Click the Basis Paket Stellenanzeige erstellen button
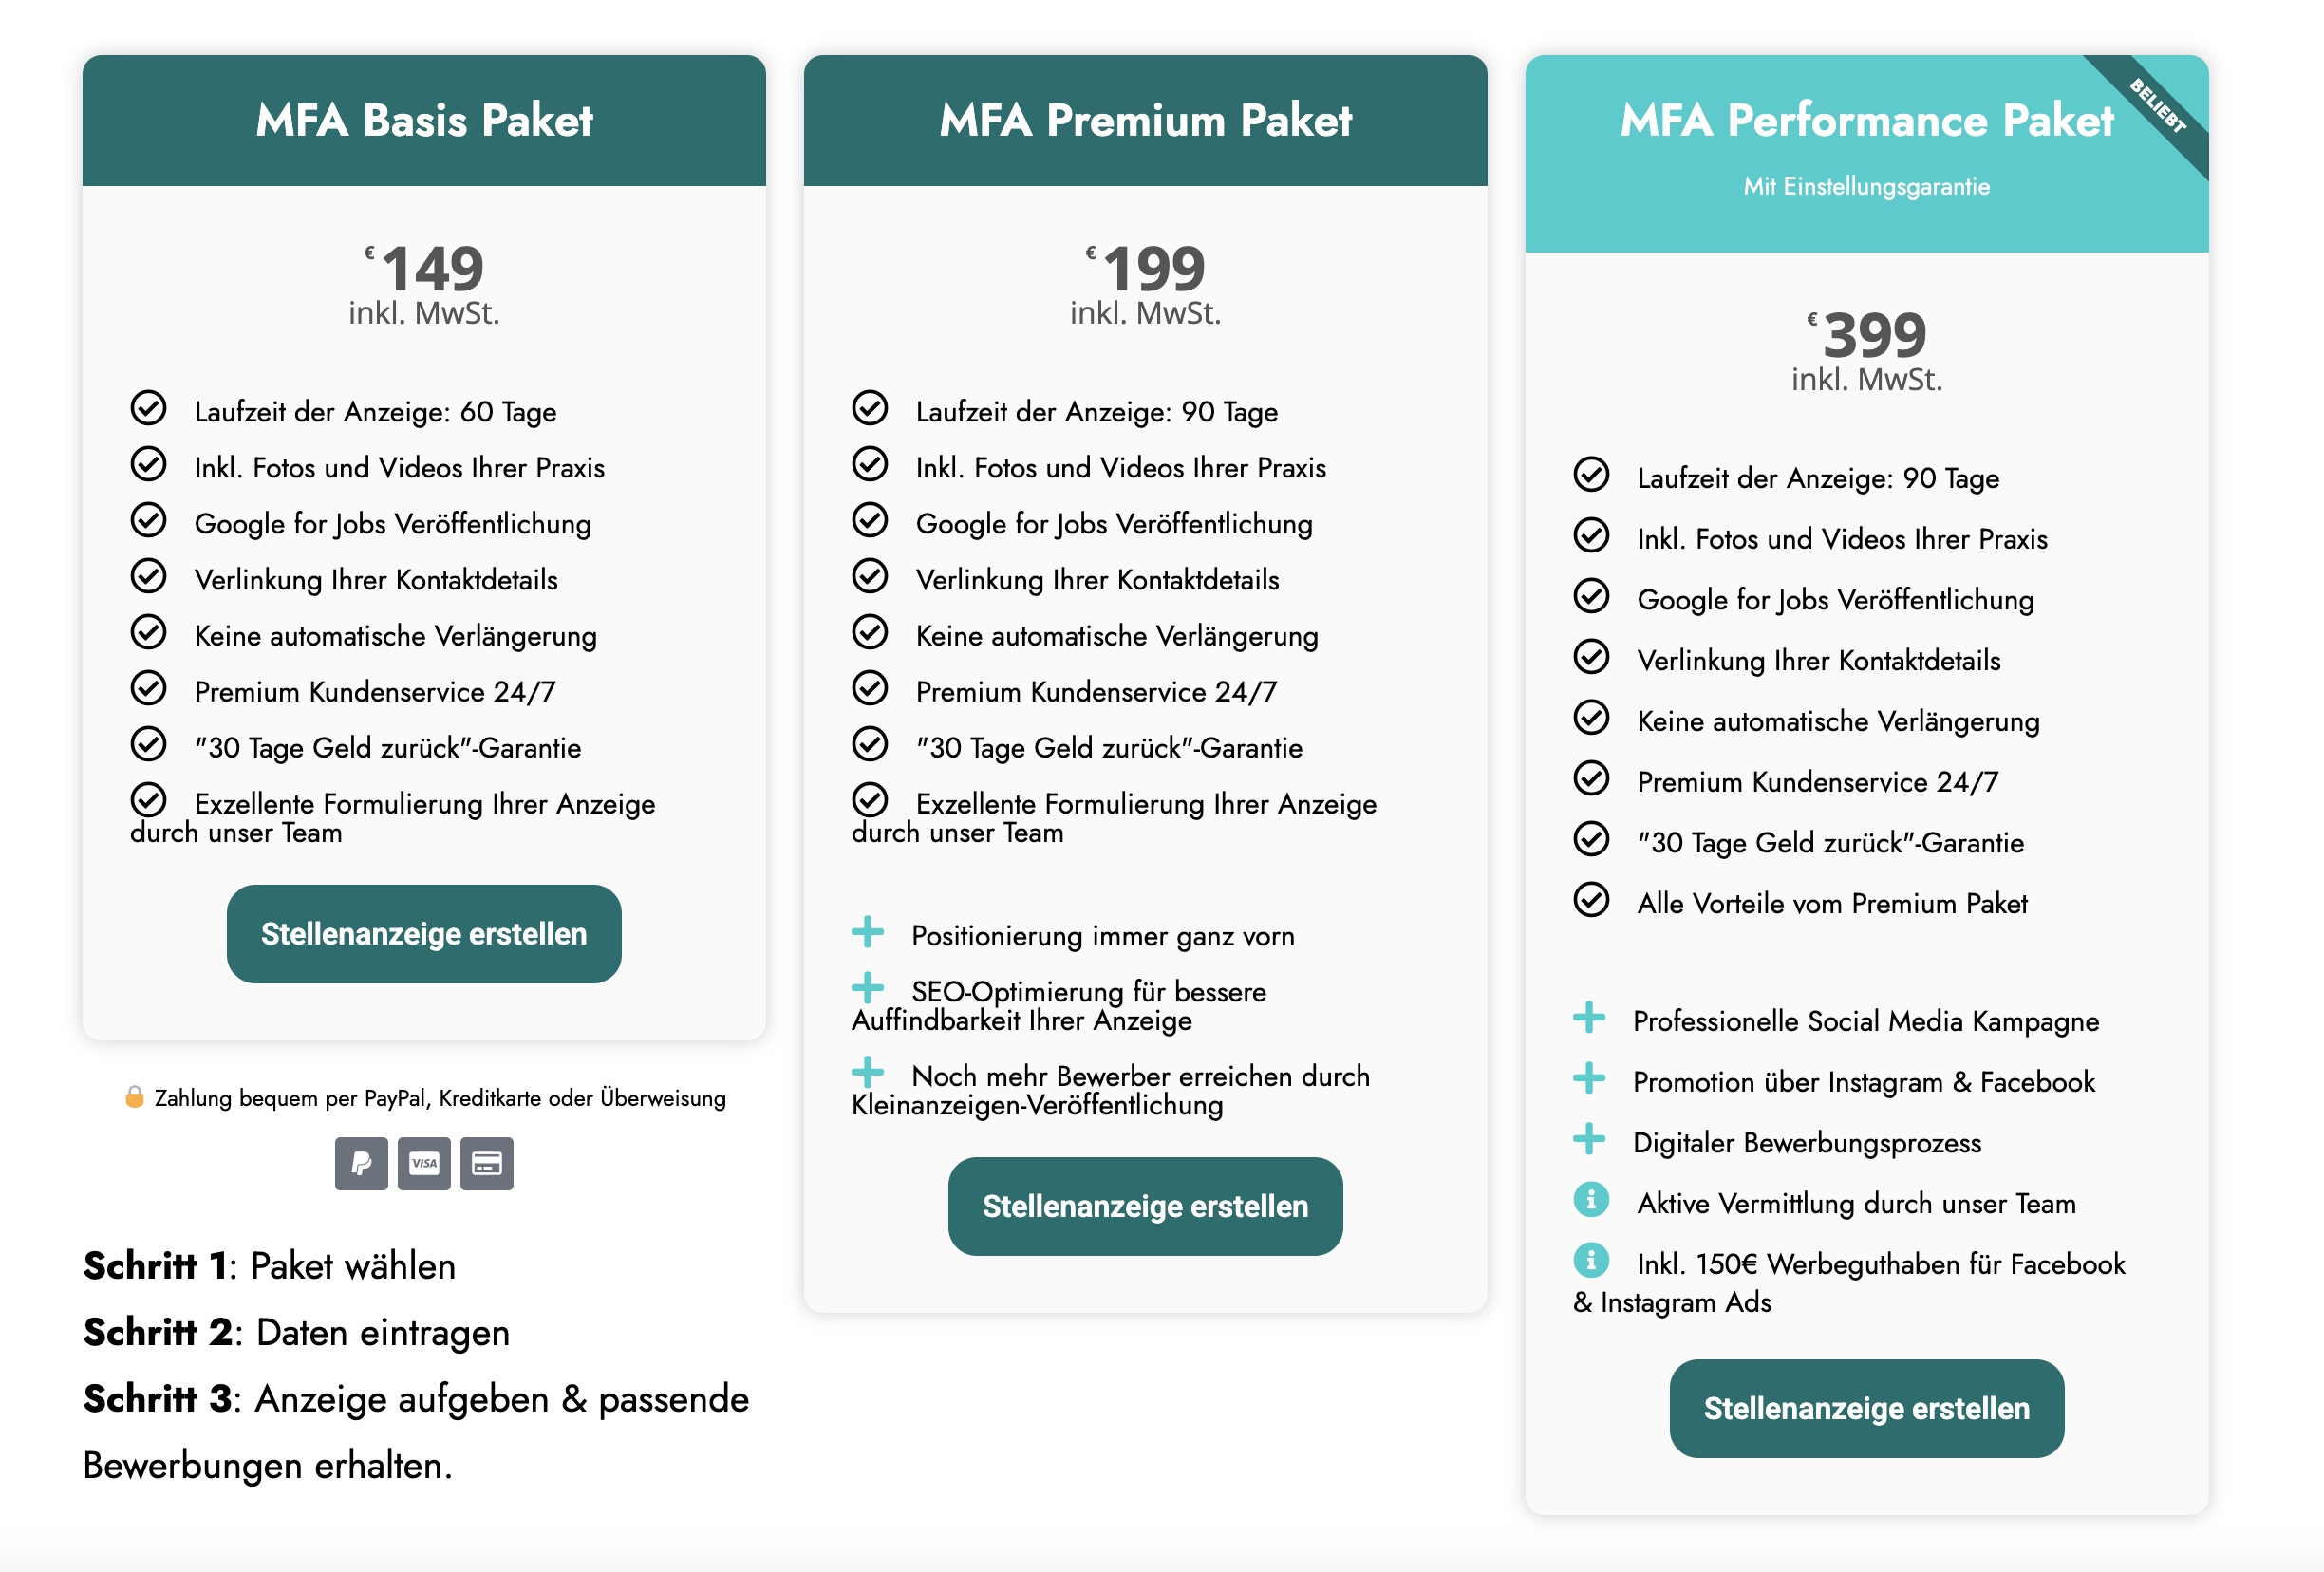This screenshot has width=2324, height=1572. pyautogui.click(x=424, y=934)
